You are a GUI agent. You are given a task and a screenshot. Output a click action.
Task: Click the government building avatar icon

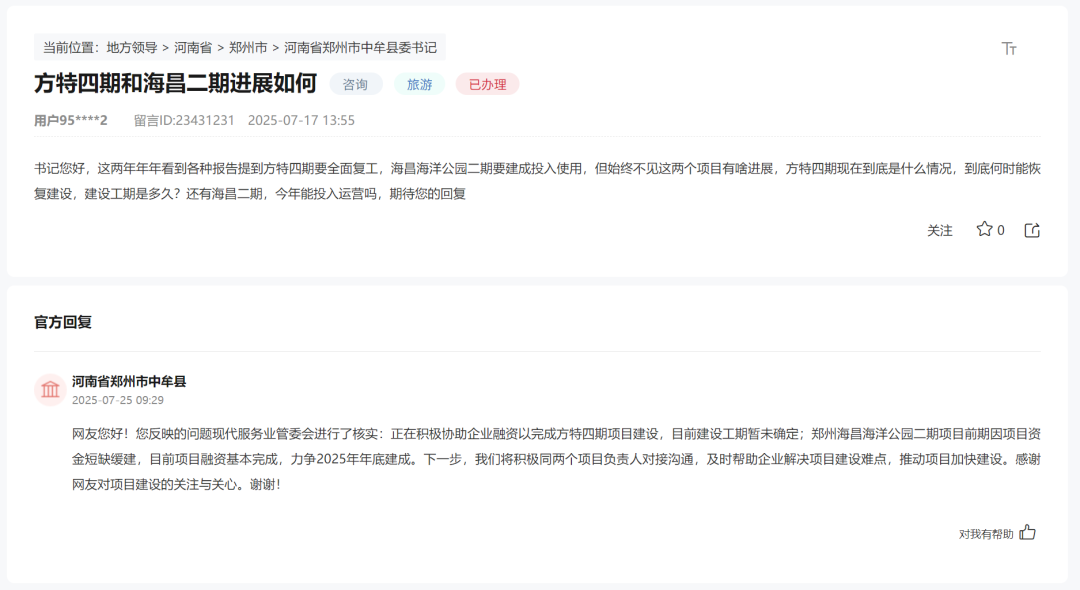[x=50, y=390]
